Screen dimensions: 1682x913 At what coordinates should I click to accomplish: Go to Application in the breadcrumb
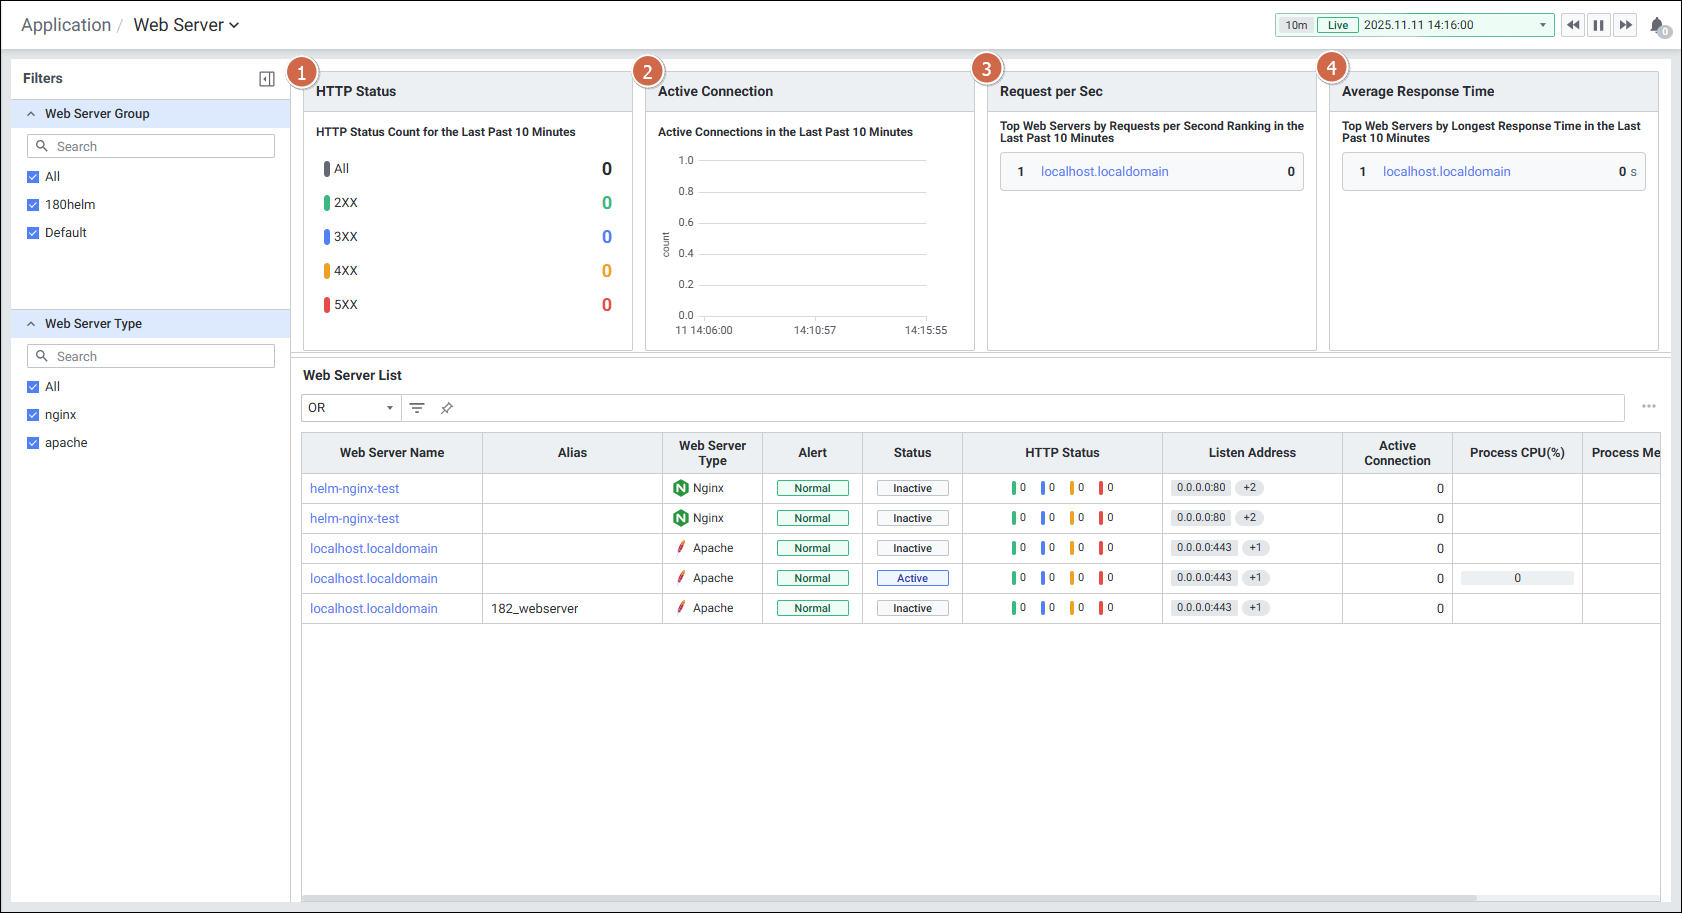tap(66, 25)
